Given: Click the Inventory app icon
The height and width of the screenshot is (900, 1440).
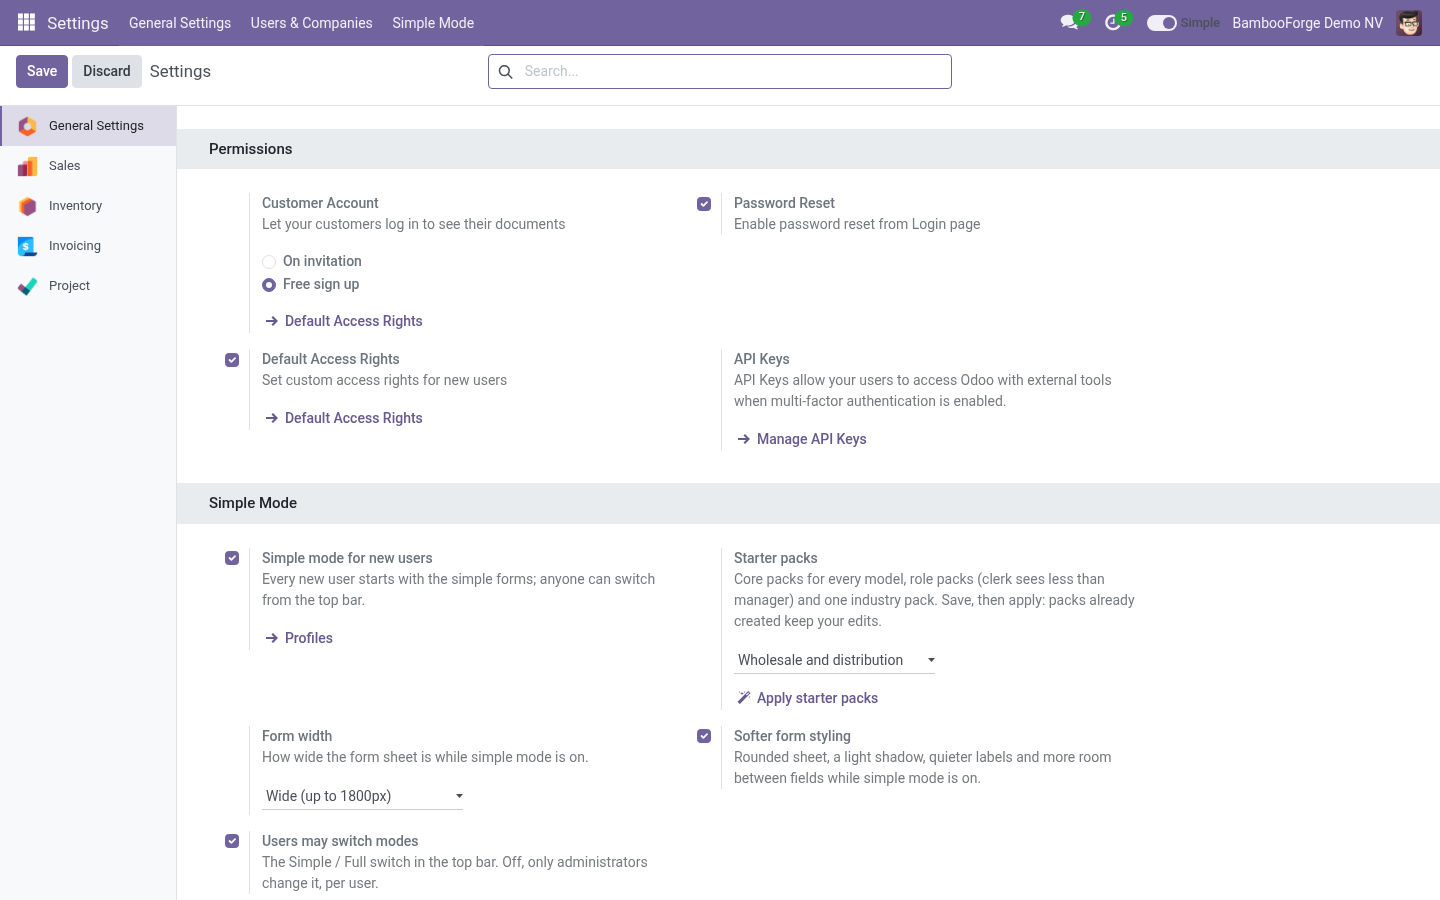Looking at the screenshot, I should tap(28, 206).
